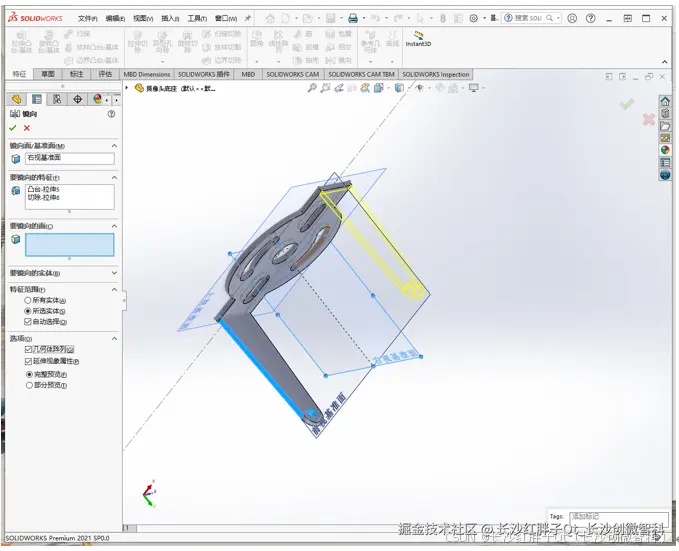Viewport: 679px width, 551px height.
Task: Click the 右视基准面 mirror plane field
Action: (70, 158)
